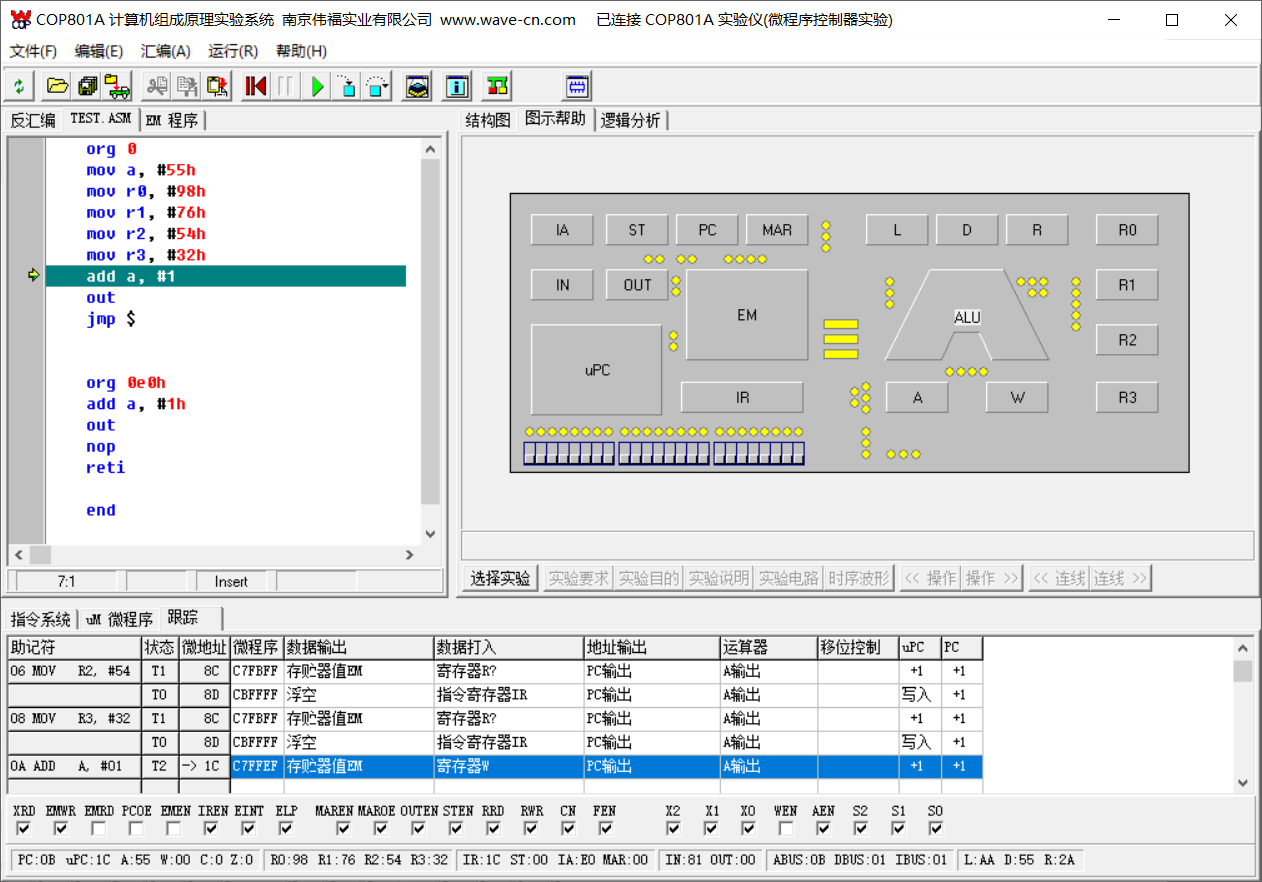
Task: Click the download-to-device truck icon
Action: click(118, 86)
